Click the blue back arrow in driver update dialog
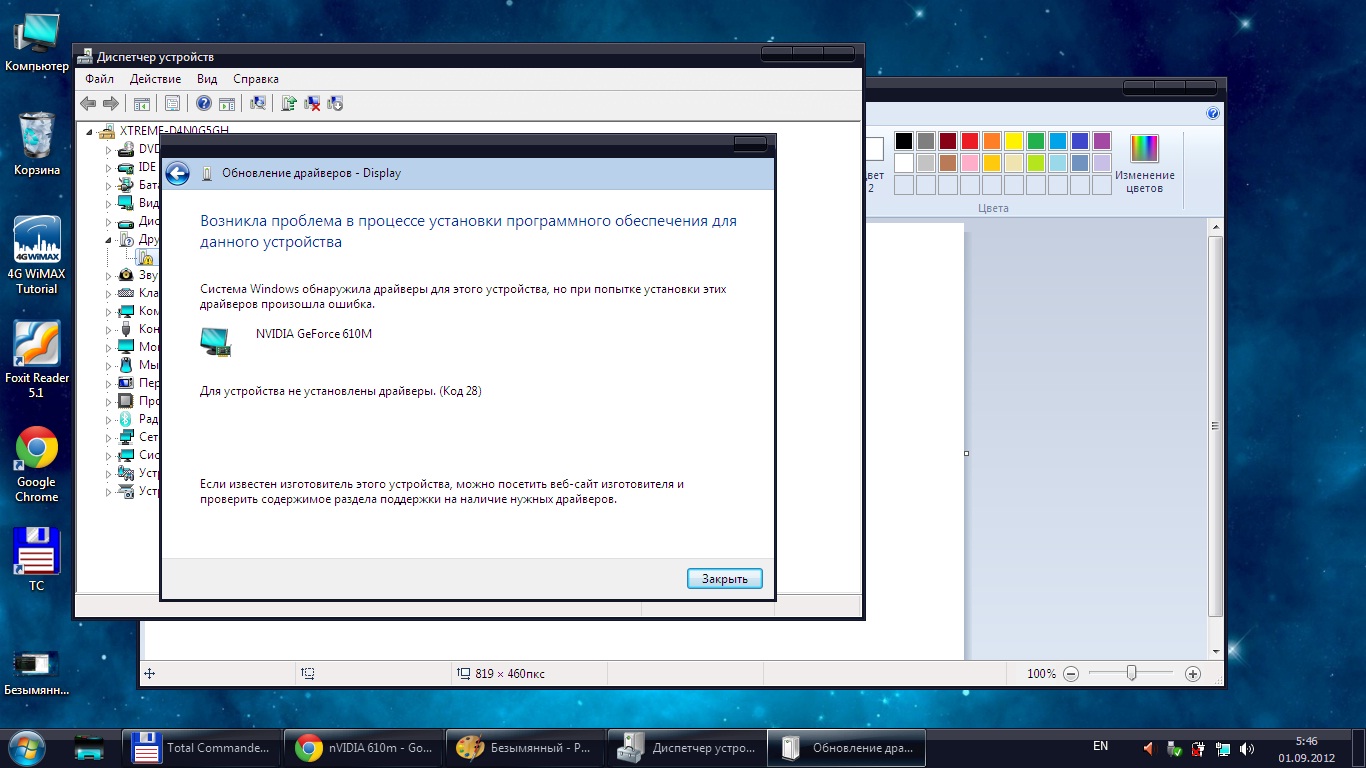 [177, 174]
